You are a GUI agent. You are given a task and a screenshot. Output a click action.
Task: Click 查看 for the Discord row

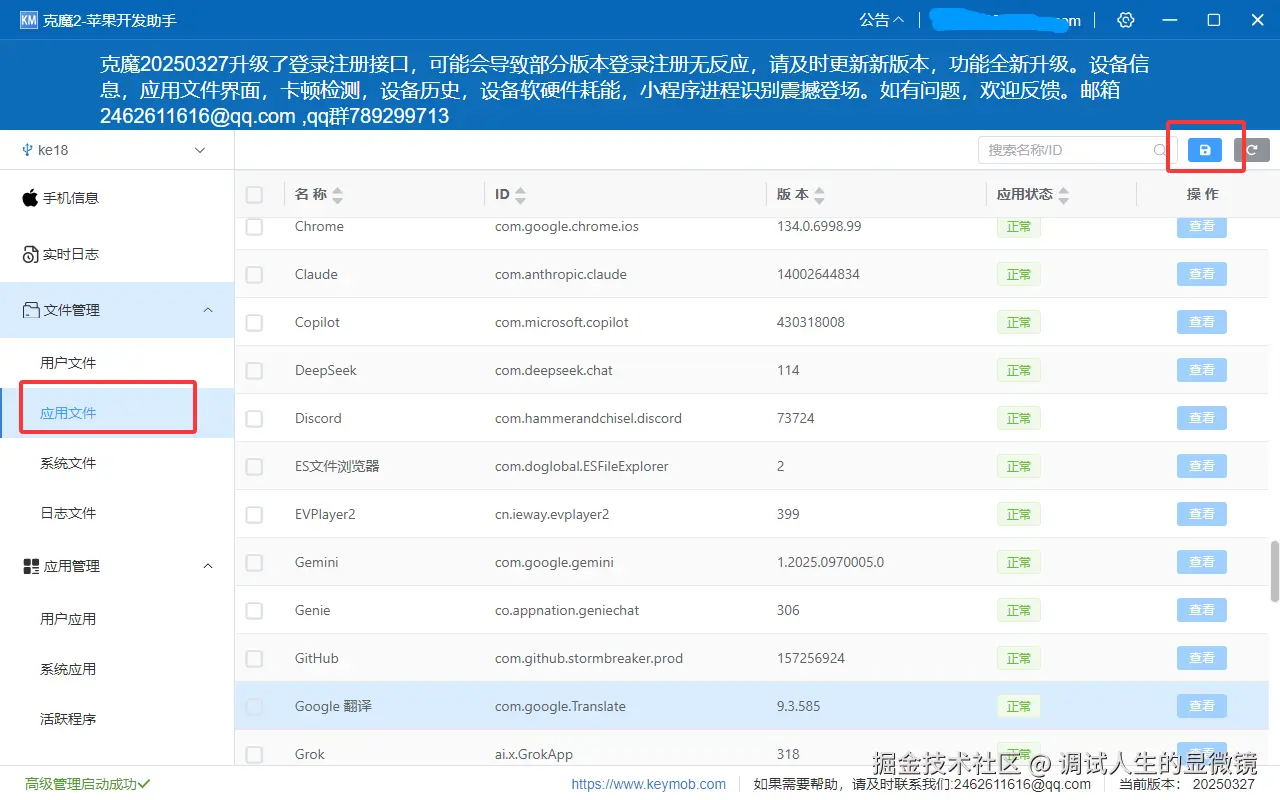click(1202, 418)
